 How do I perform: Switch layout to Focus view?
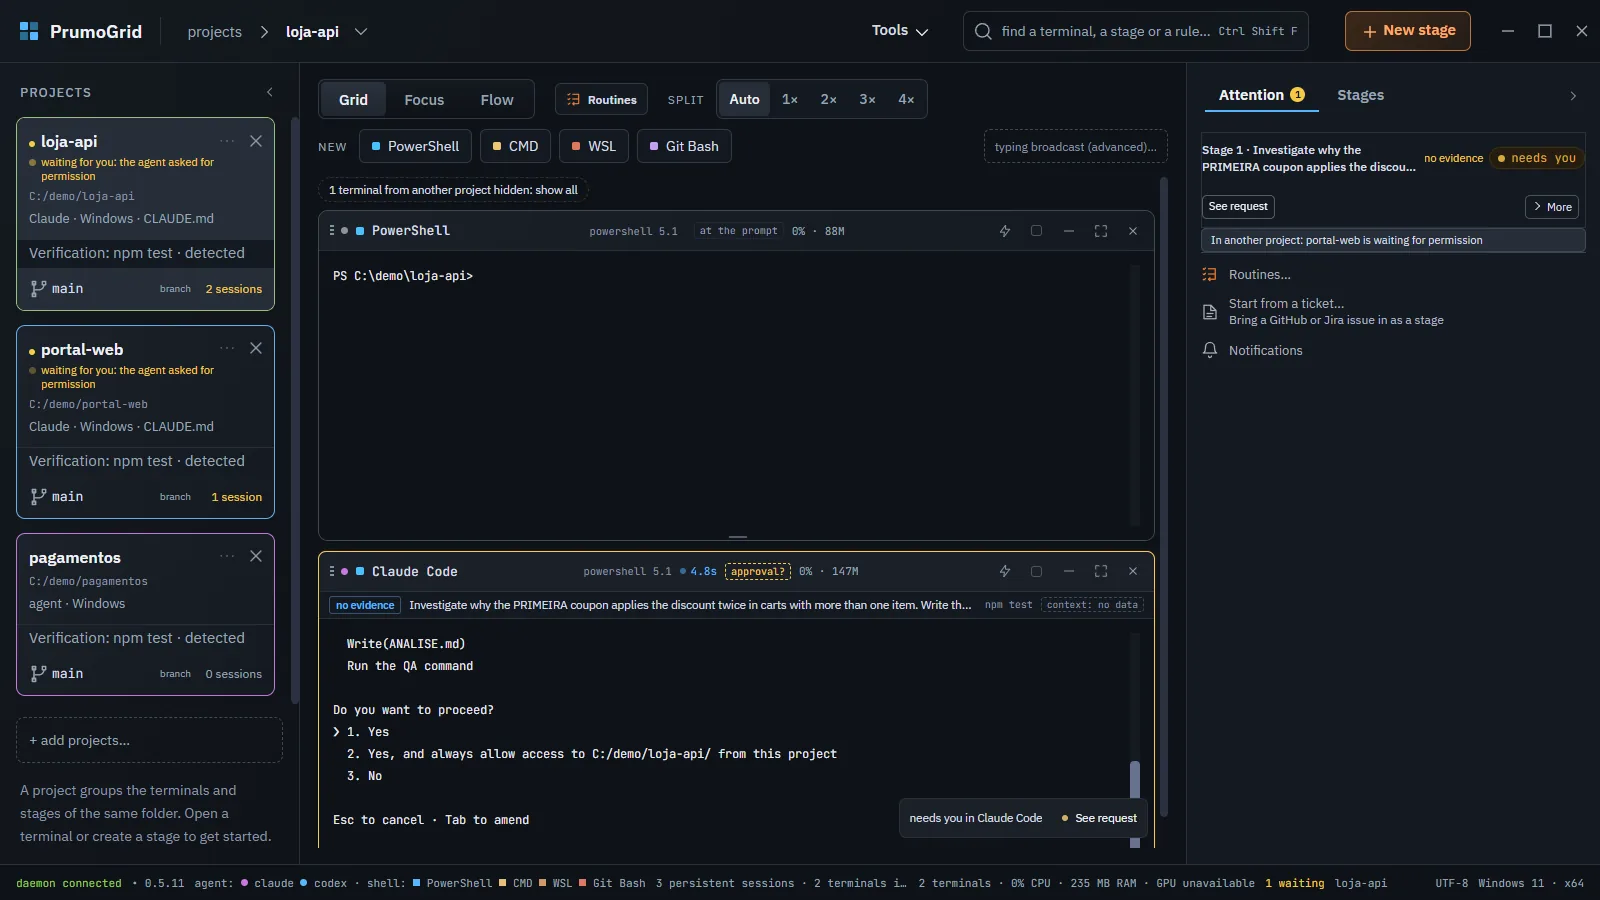coord(424,100)
